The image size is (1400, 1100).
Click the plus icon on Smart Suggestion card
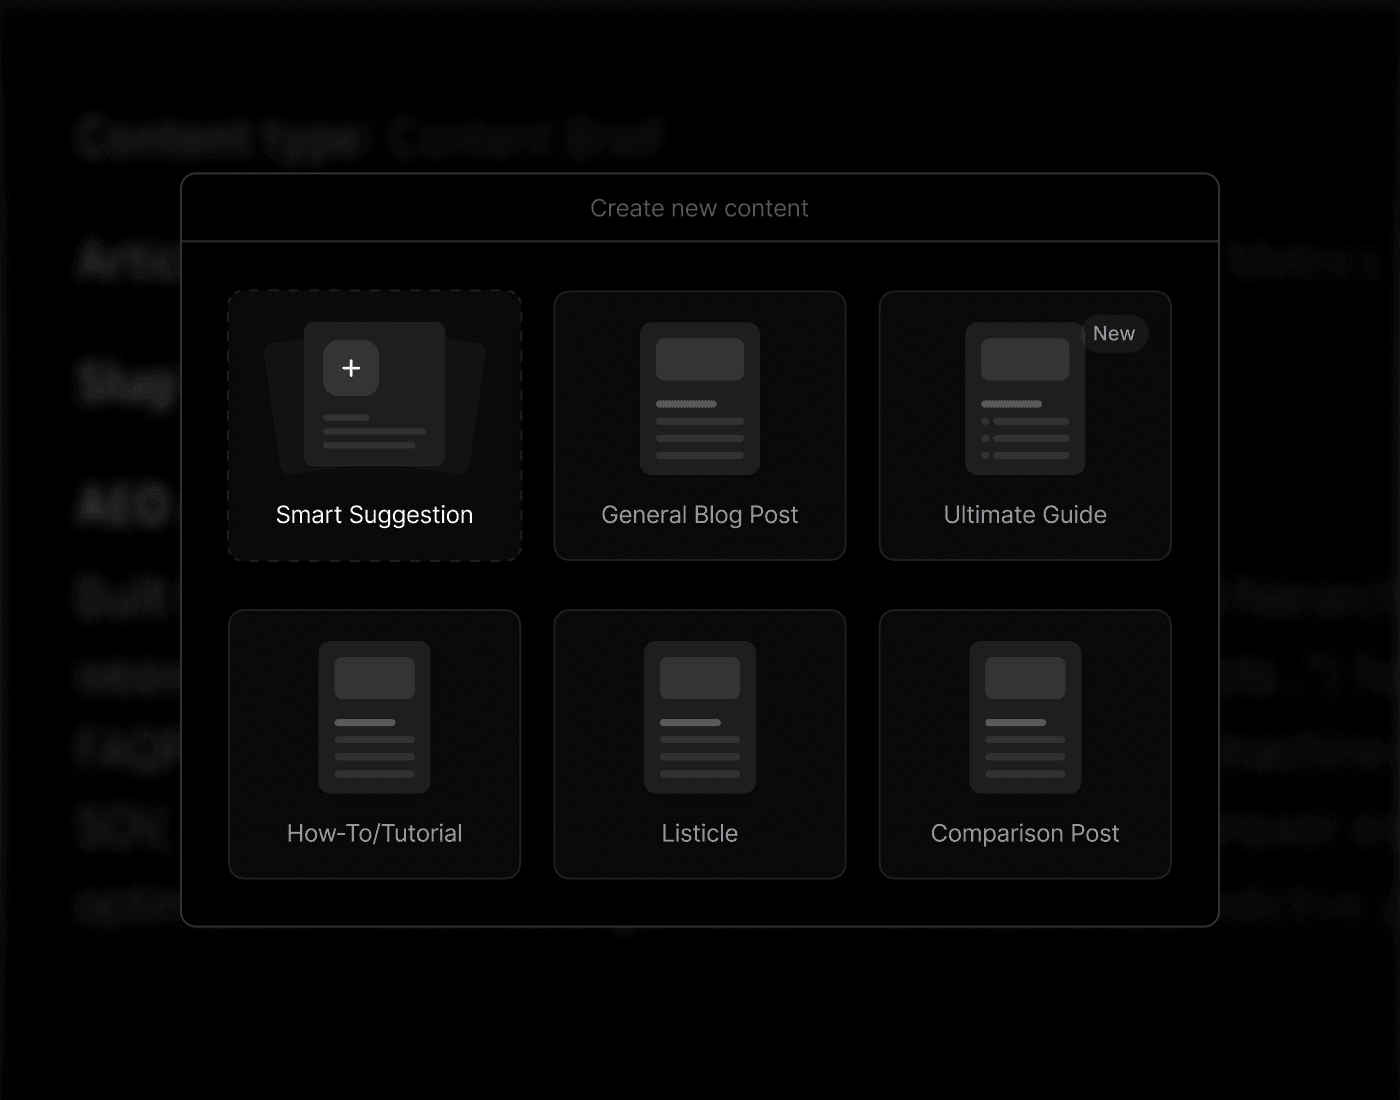click(351, 367)
